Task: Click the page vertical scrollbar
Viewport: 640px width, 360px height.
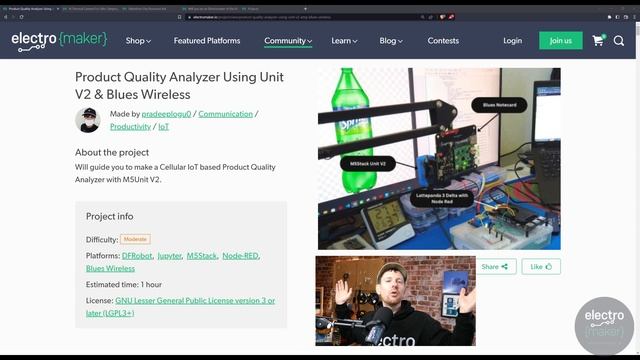Action: [x=638, y=188]
